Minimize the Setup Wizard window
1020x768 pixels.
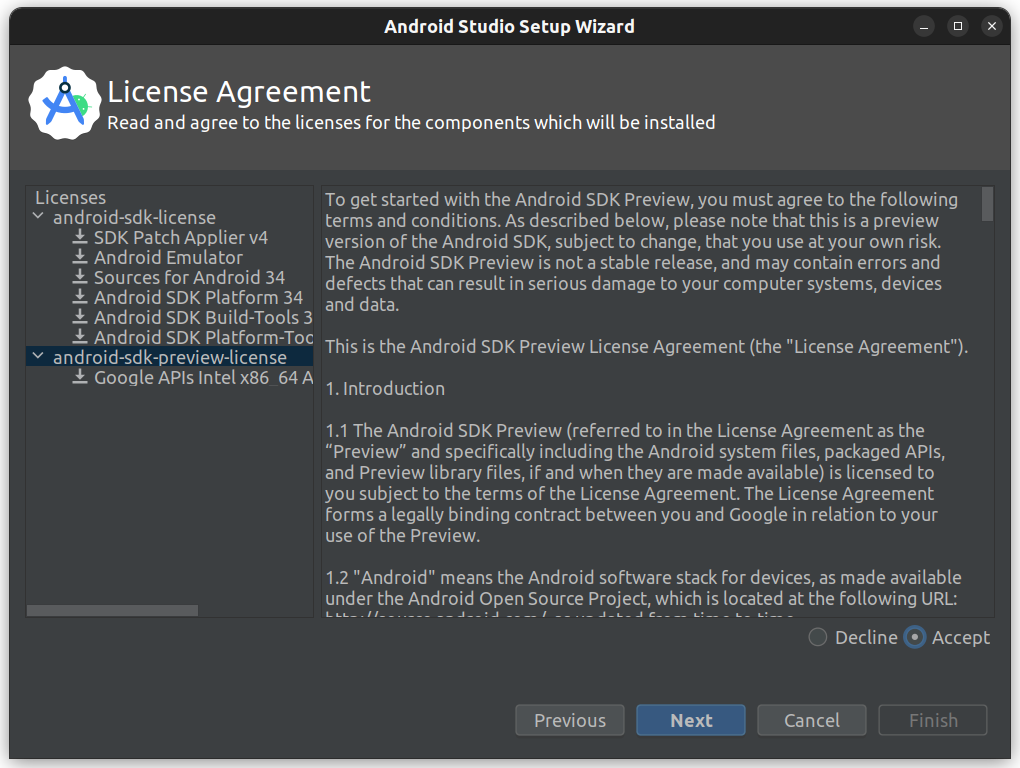click(x=924, y=27)
